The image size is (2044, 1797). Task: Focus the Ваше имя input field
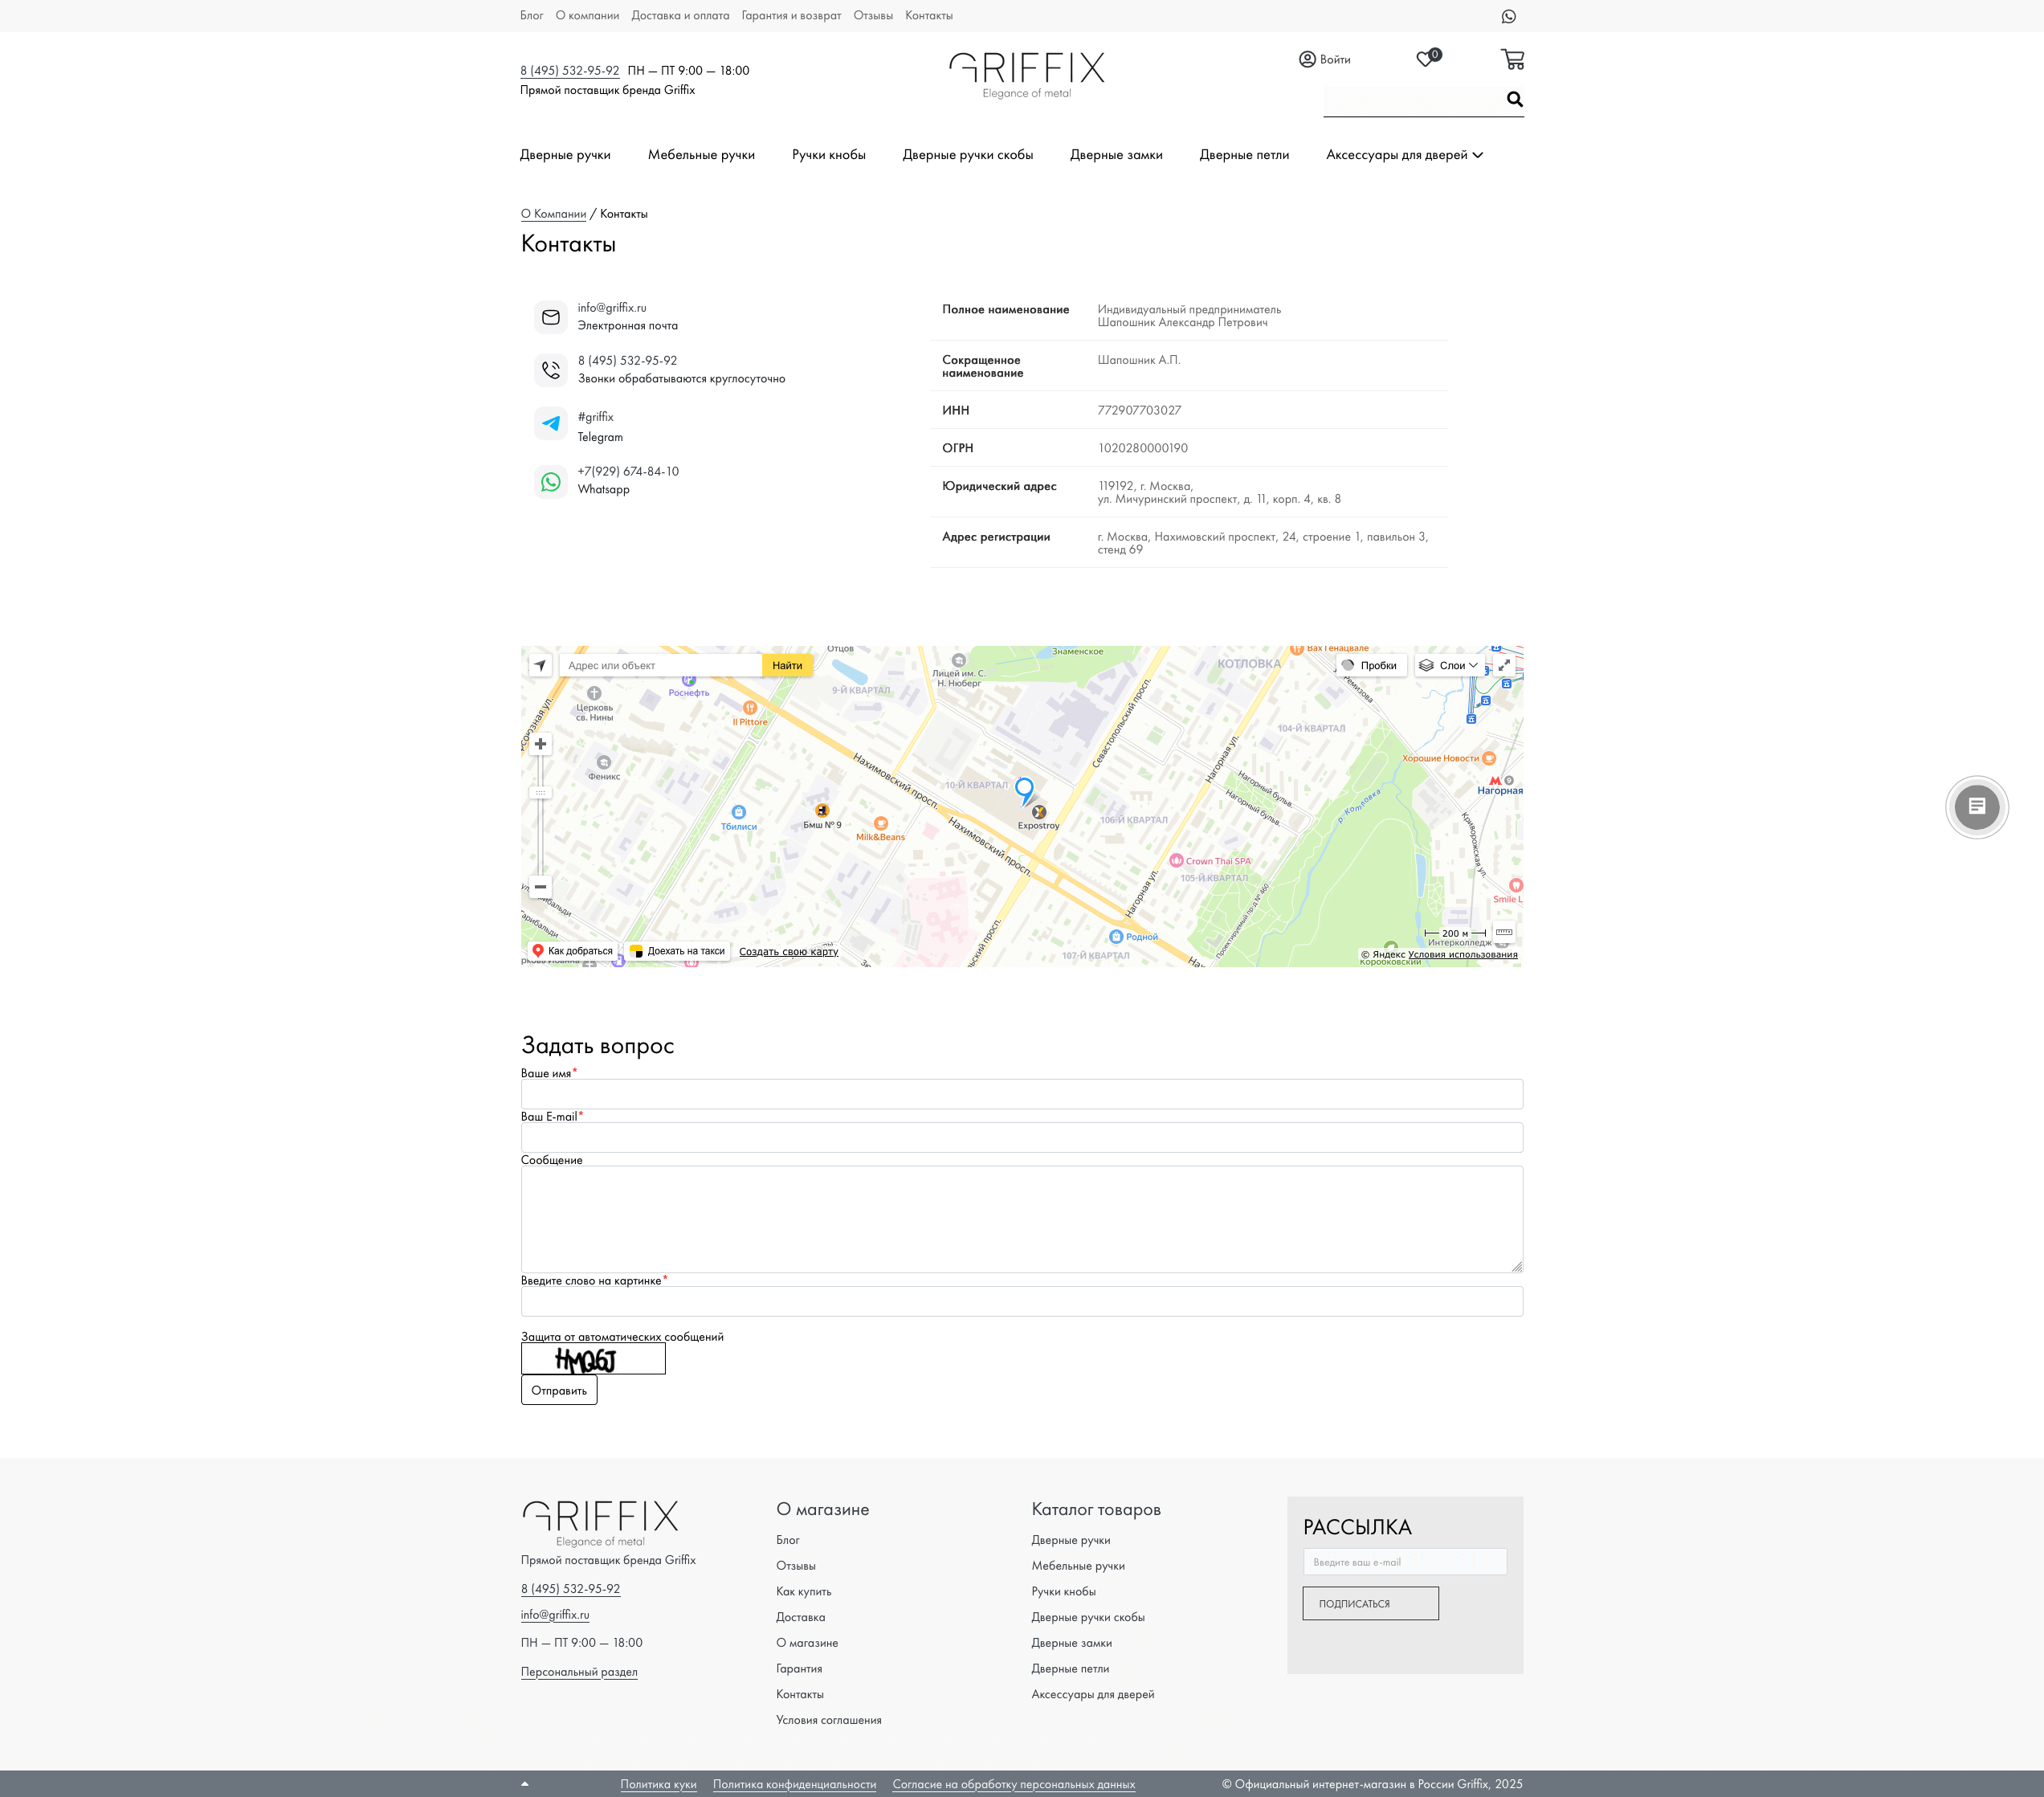point(1022,1094)
